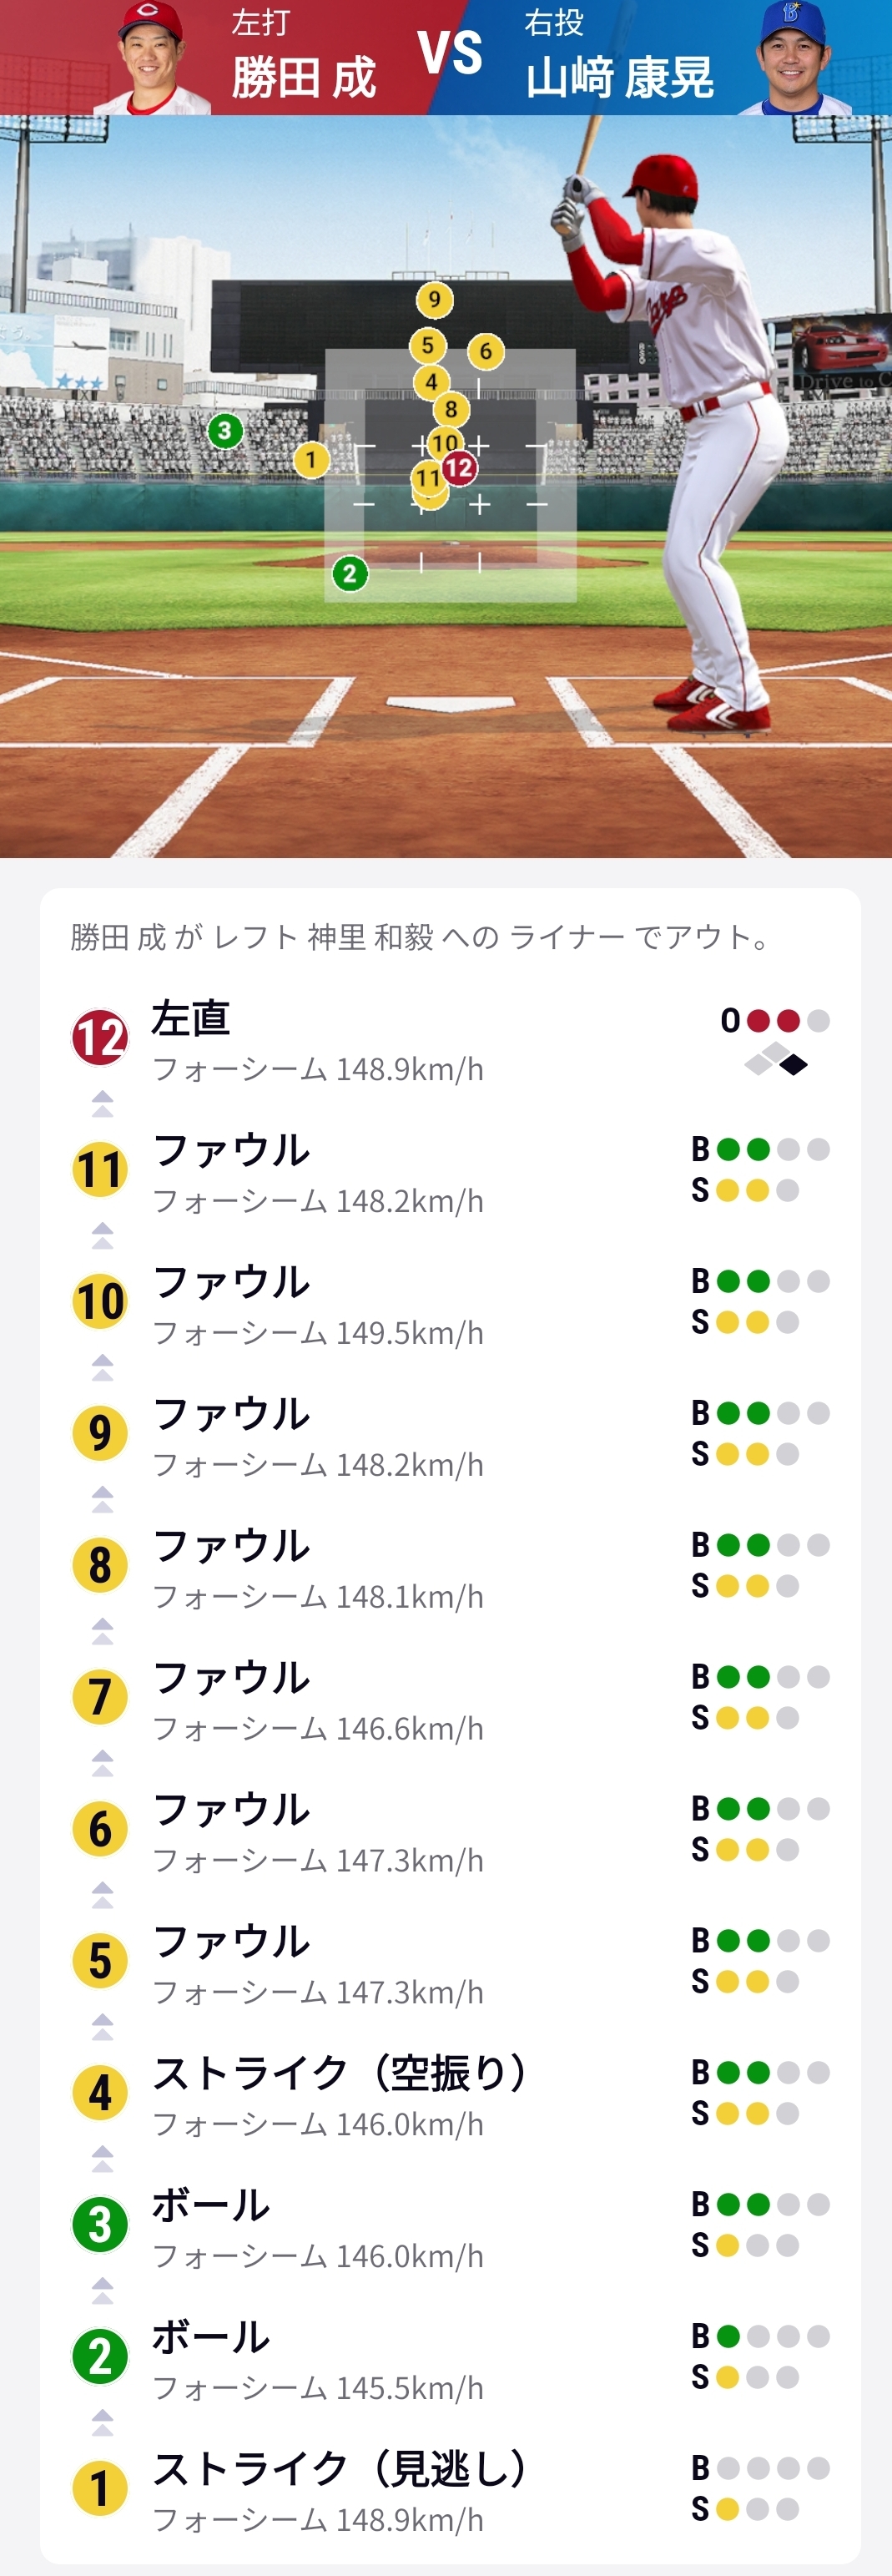This screenshot has width=892, height=2576.
Task: Open batter 勝田 成's portrait photo
Action: click(x=150, y=58)
